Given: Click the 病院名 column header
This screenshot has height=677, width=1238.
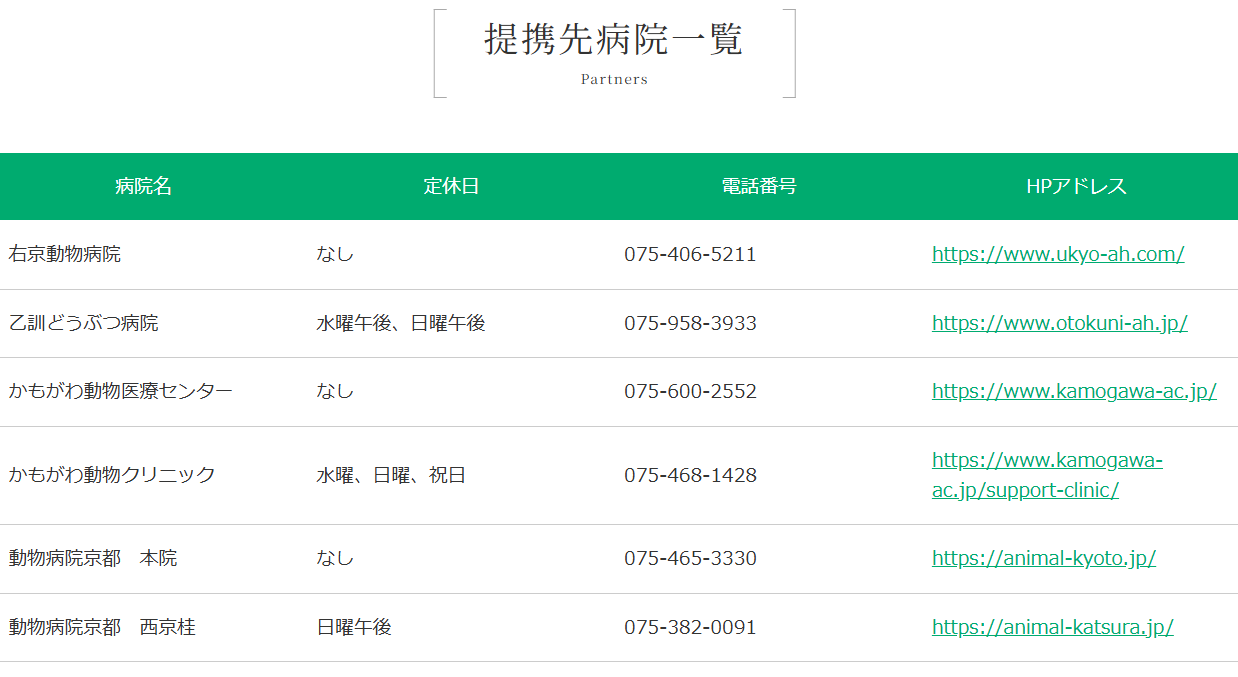Looking at the screenshot, I should (x=144, y=186).
